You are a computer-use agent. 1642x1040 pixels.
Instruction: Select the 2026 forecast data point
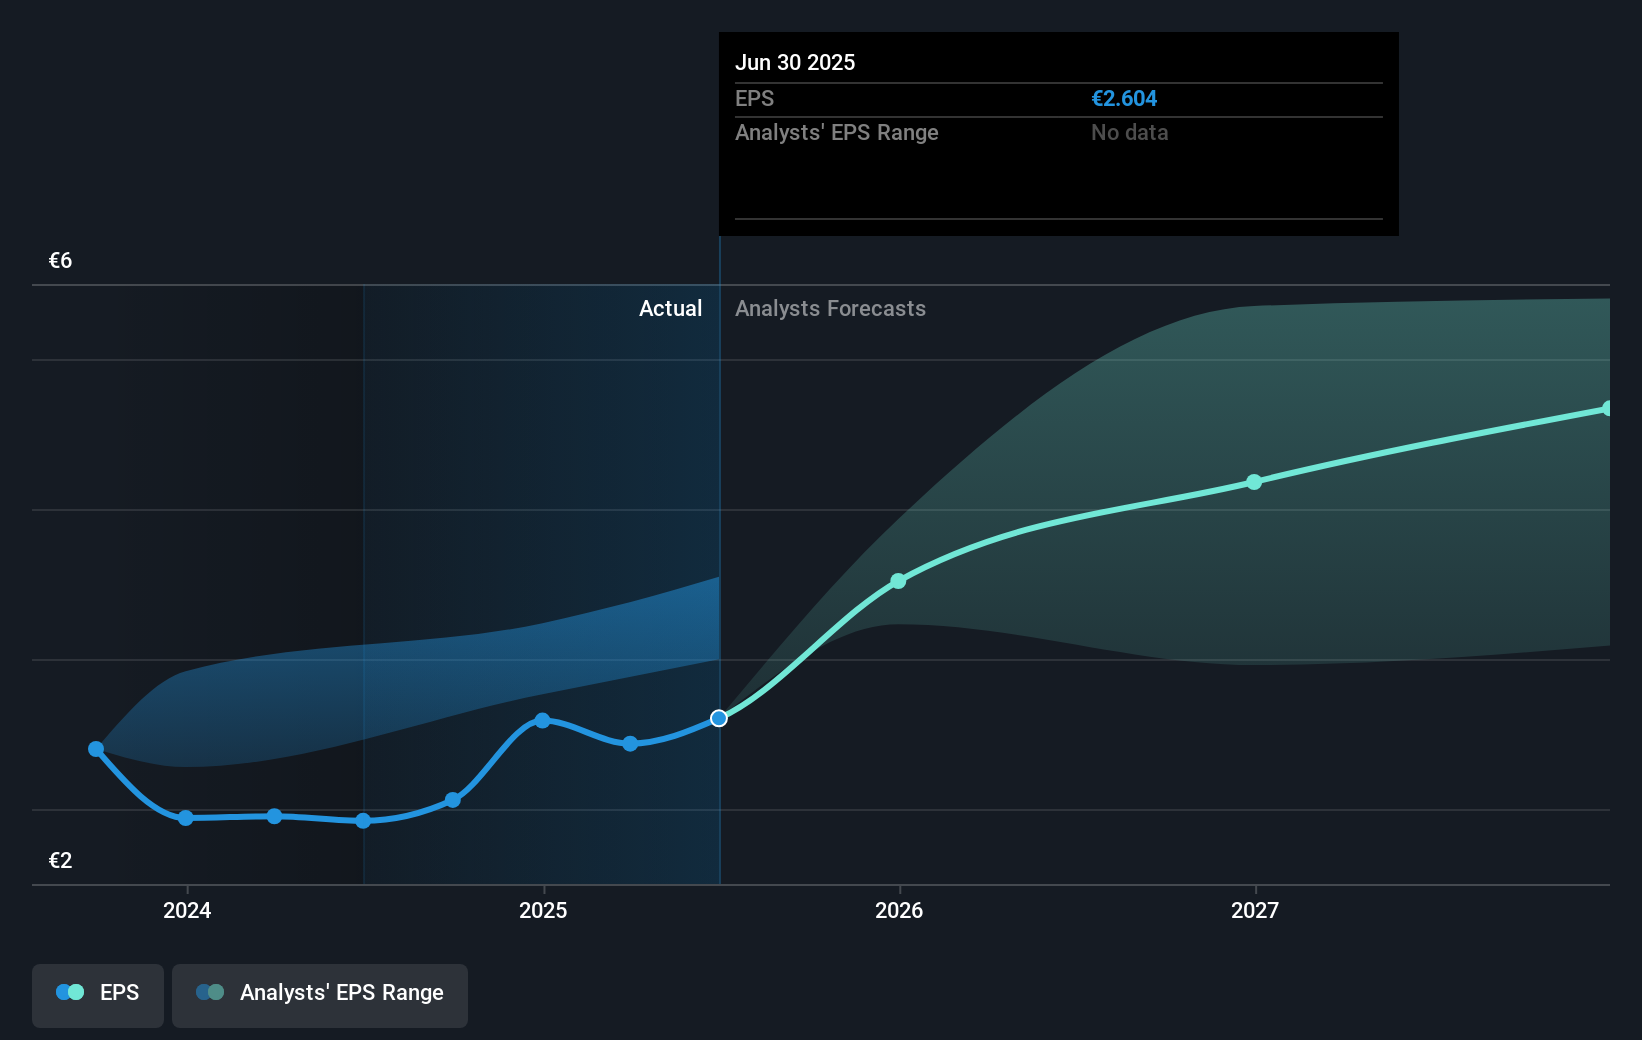tap(898, 580)
